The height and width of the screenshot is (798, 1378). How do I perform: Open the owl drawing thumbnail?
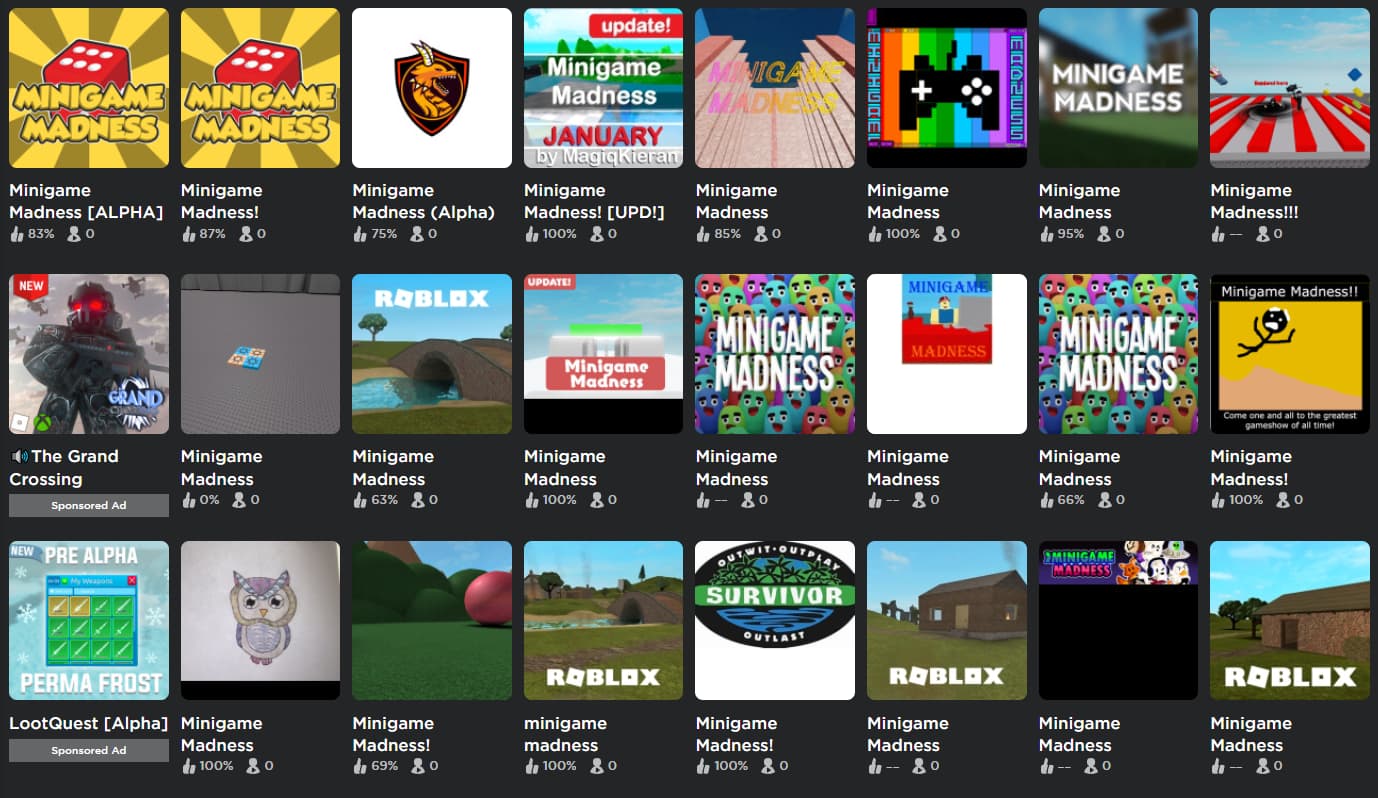260,620
